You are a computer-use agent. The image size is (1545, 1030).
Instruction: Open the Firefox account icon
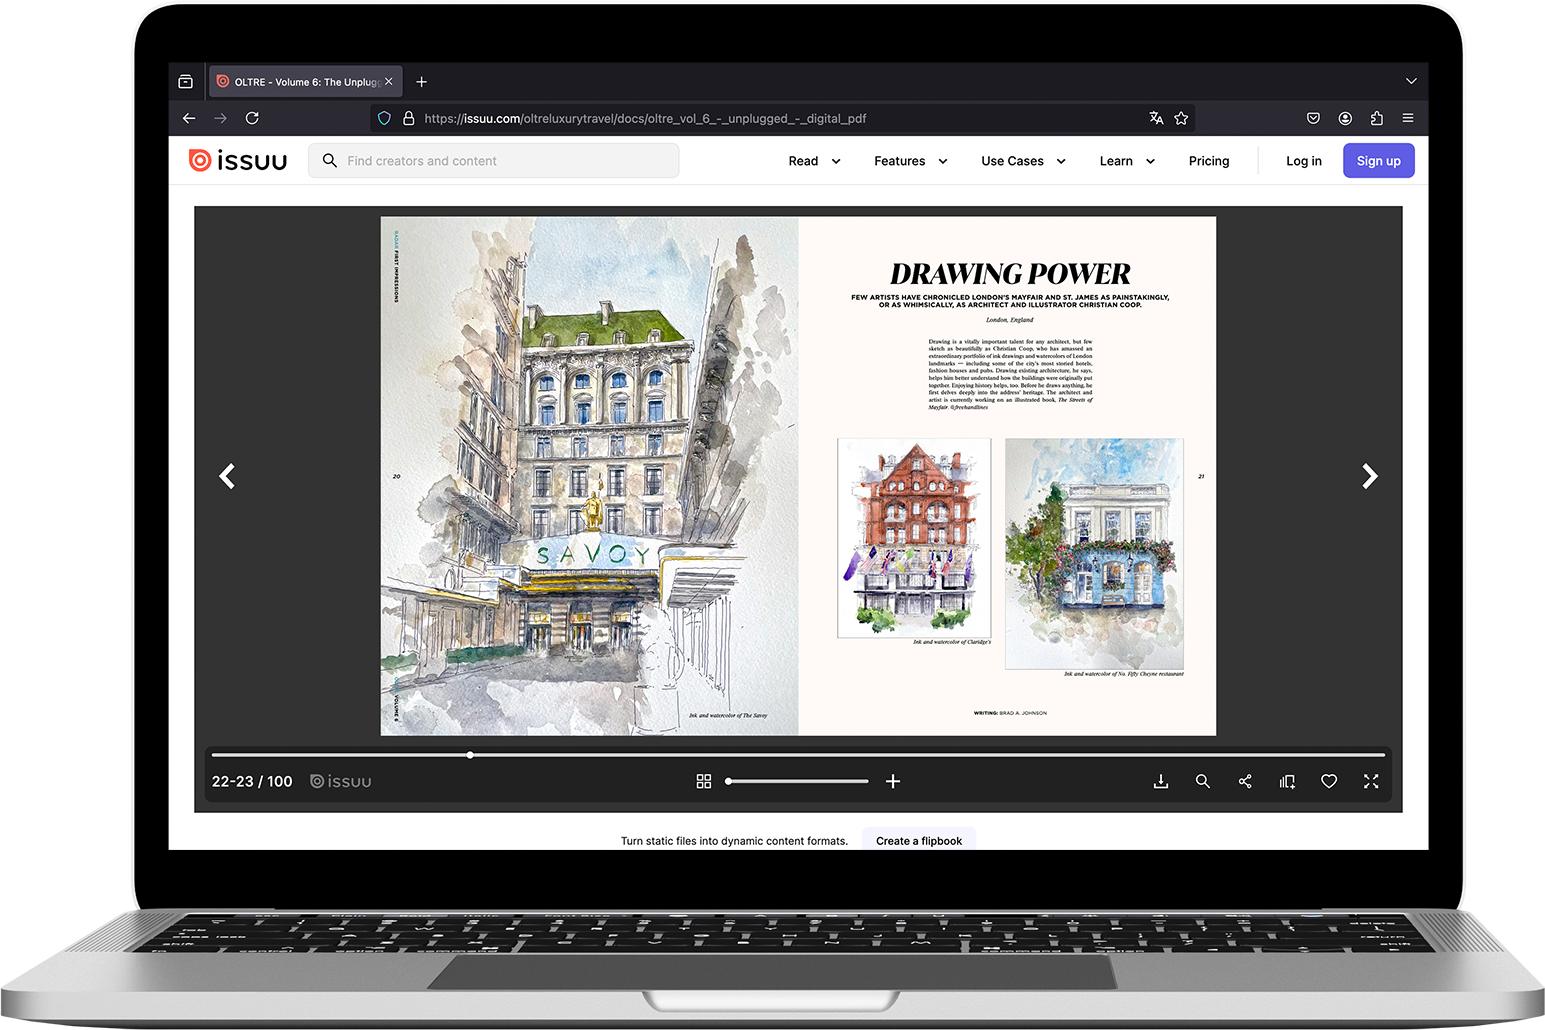(1345, 118)
